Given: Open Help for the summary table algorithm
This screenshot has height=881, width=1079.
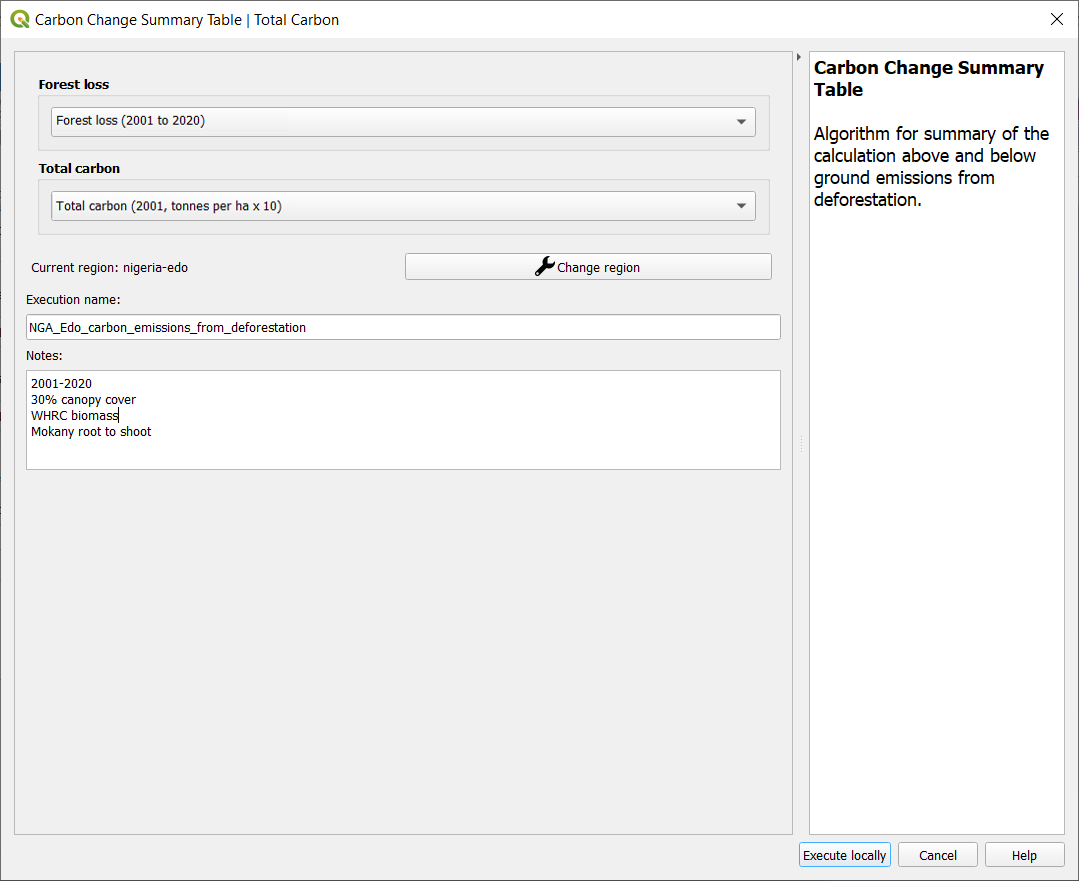Looking at the screenshot, I should (x=1024, y=854).
